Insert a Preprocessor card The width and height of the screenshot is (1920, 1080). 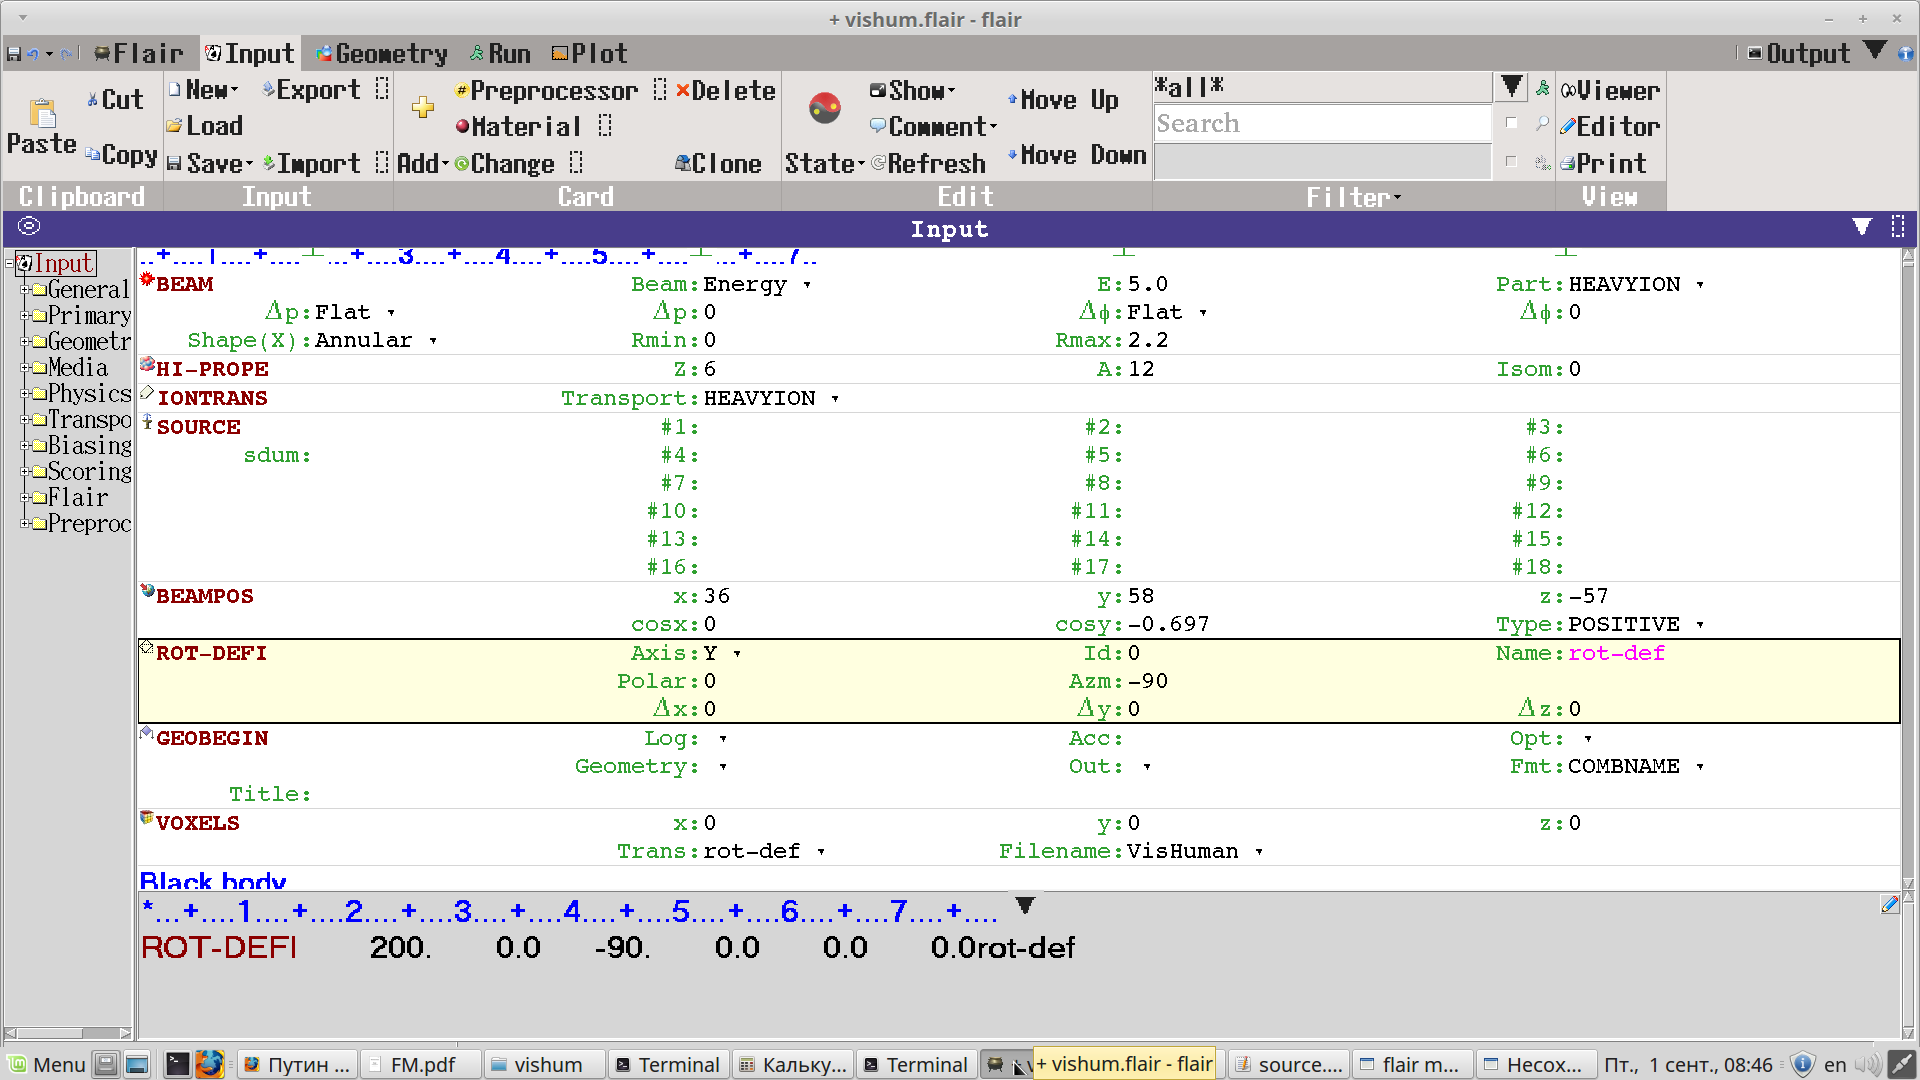(546, 91)
